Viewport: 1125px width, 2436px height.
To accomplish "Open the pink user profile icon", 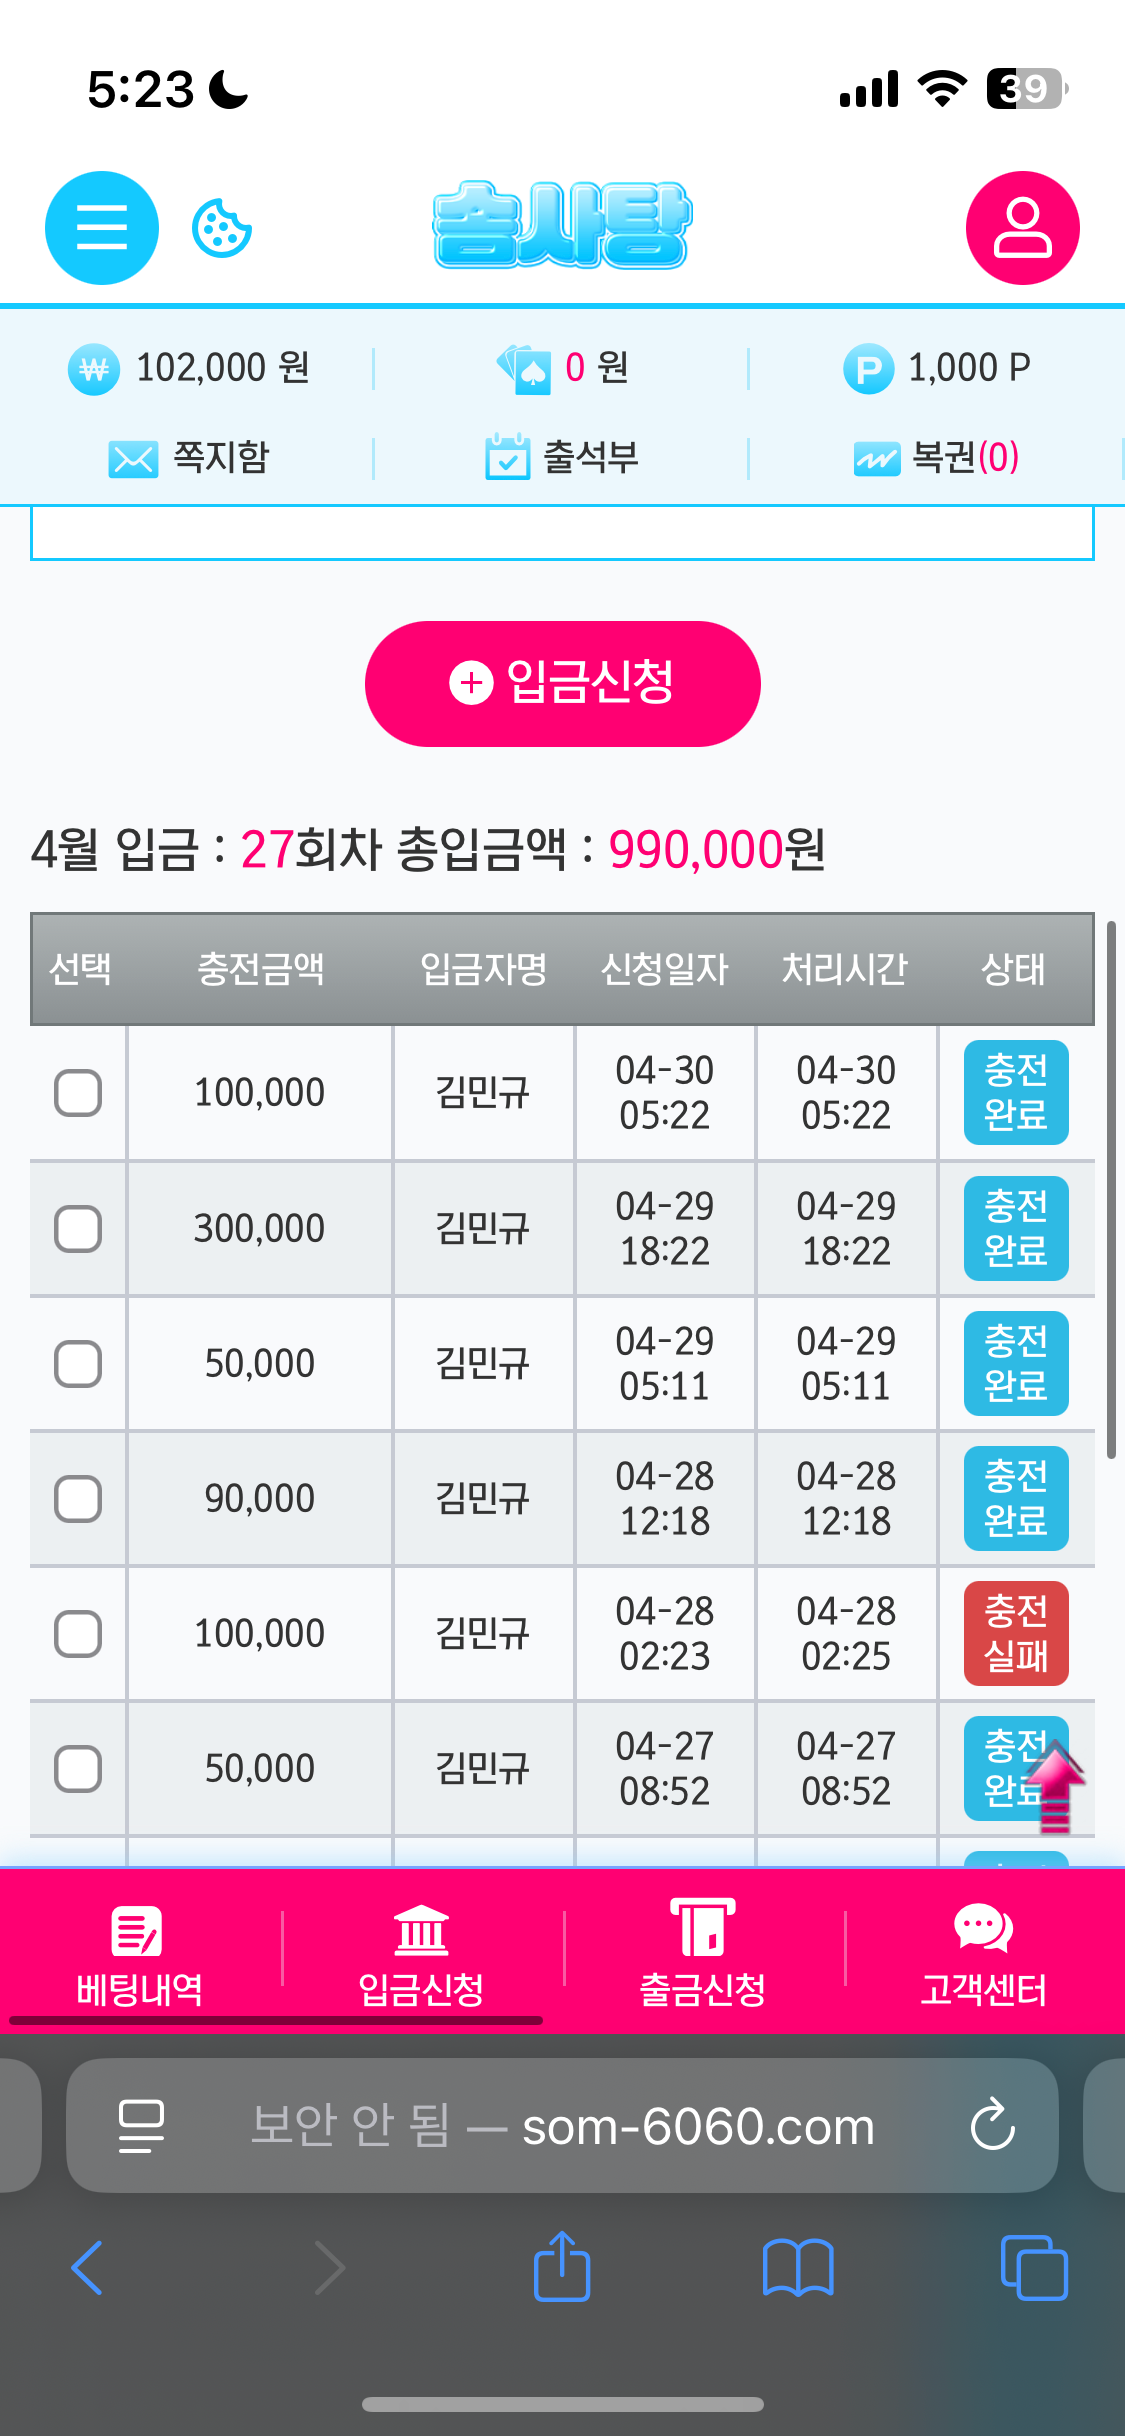I will [1022, 228].
